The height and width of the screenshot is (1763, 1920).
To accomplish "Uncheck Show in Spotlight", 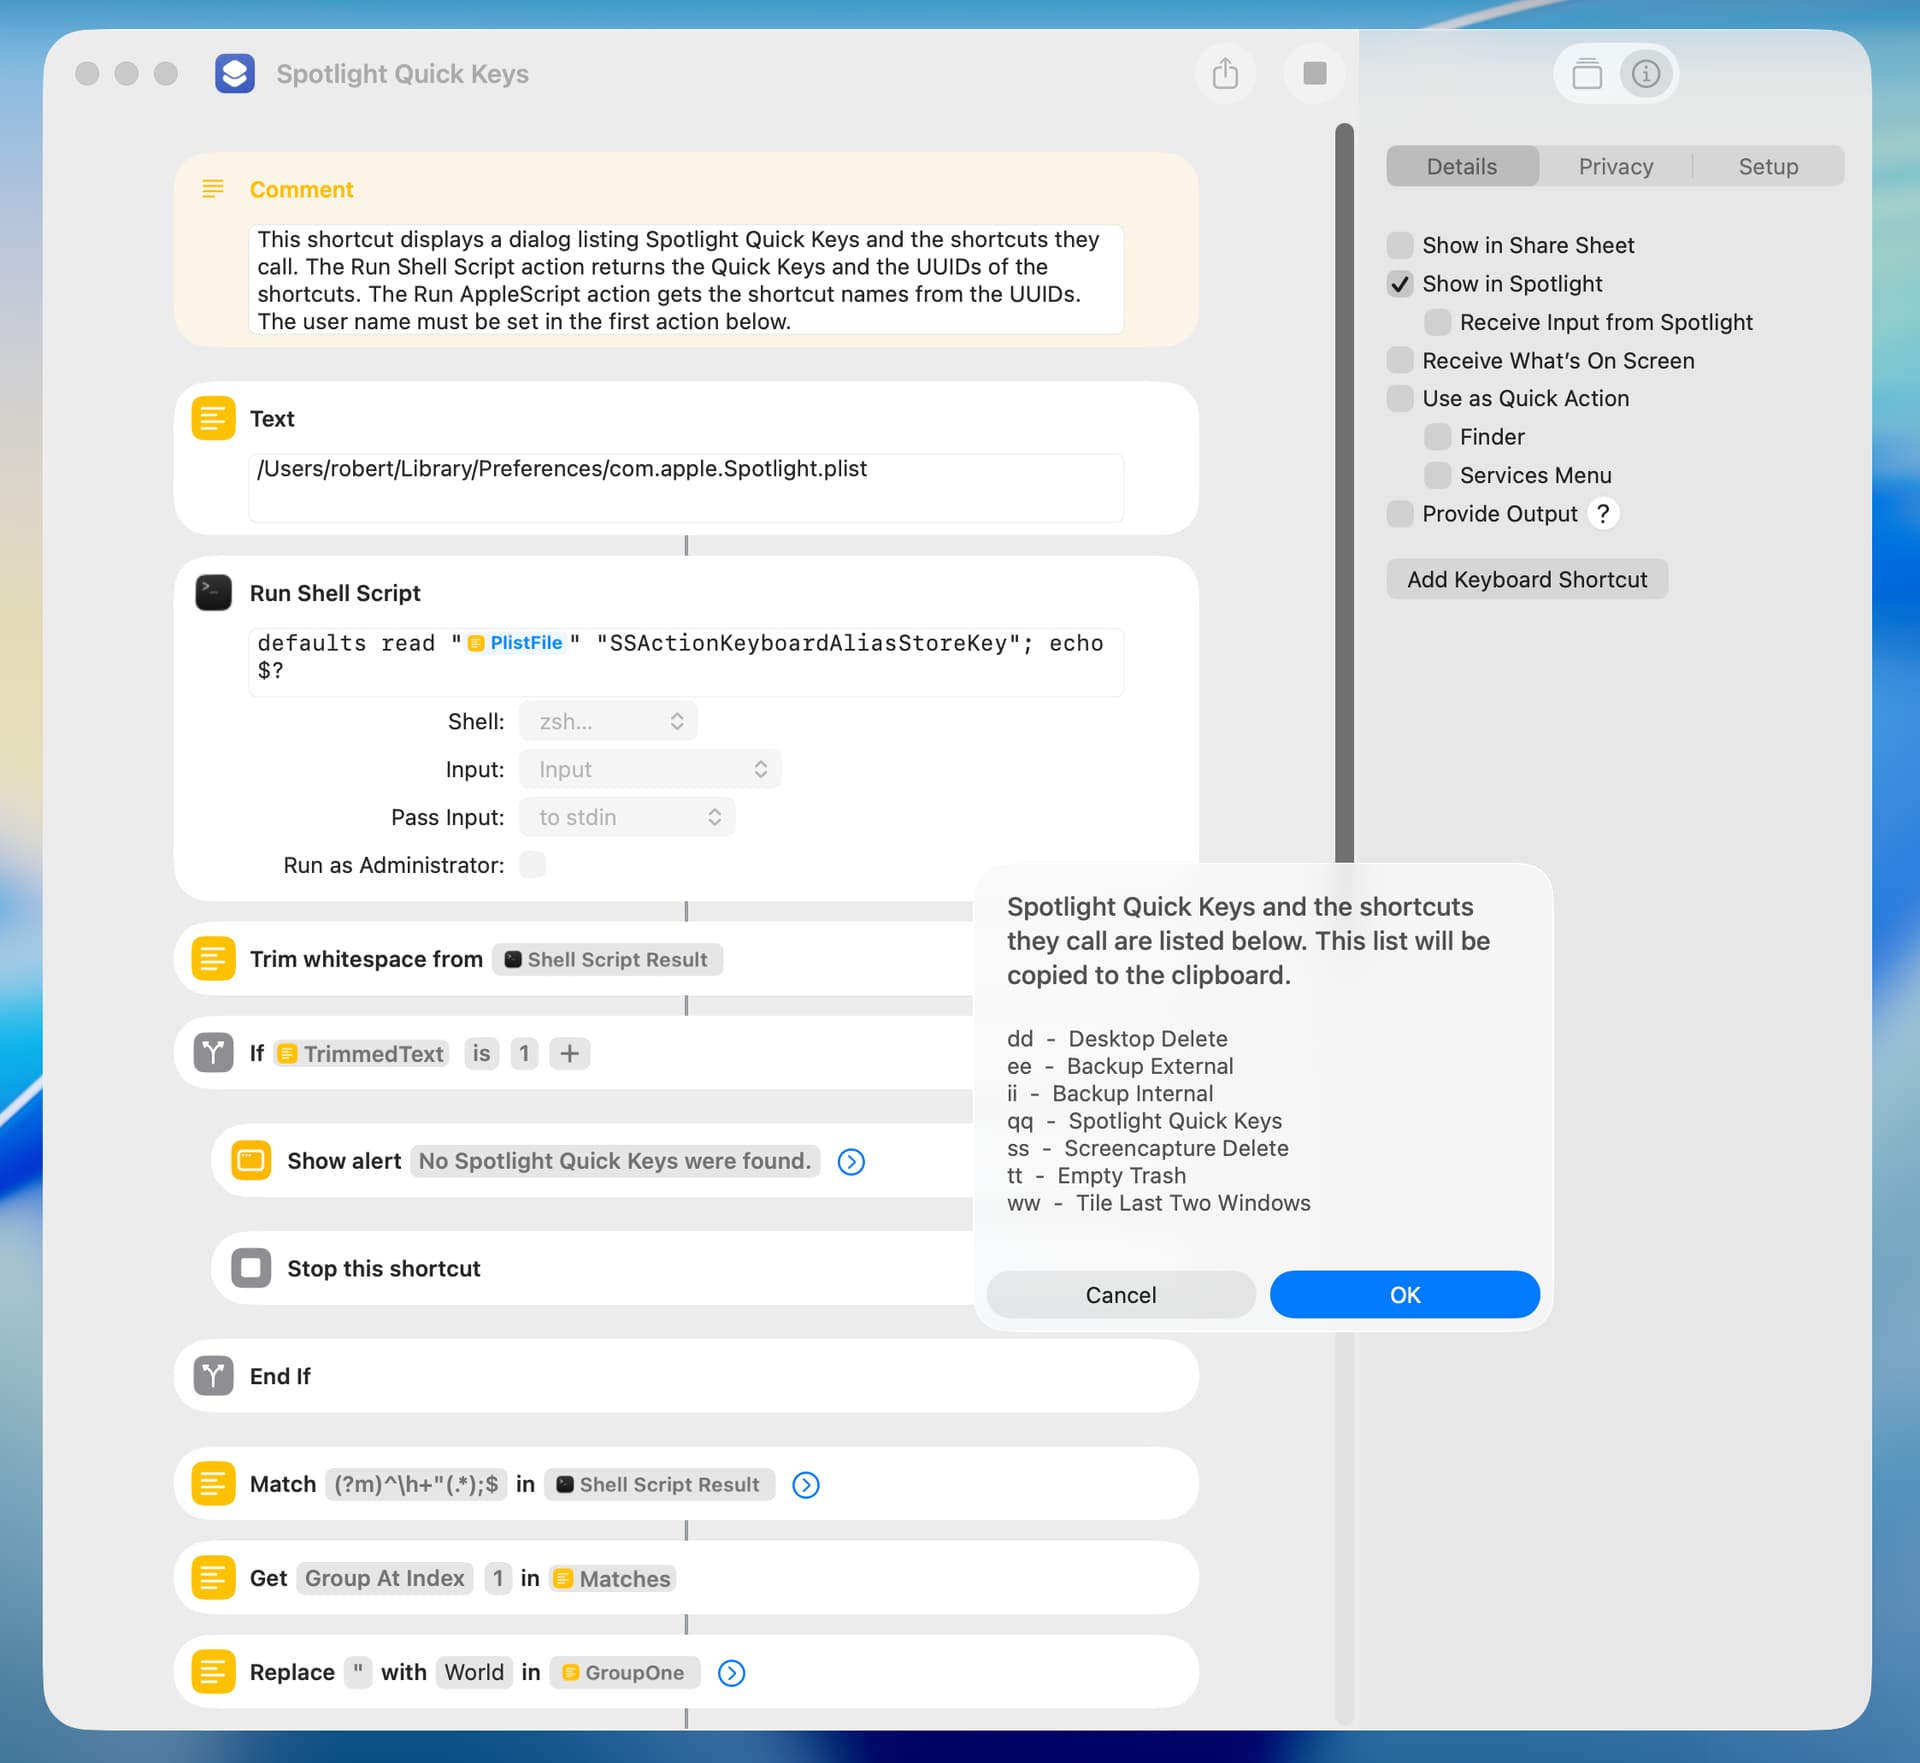I will tap(1400, 284).
